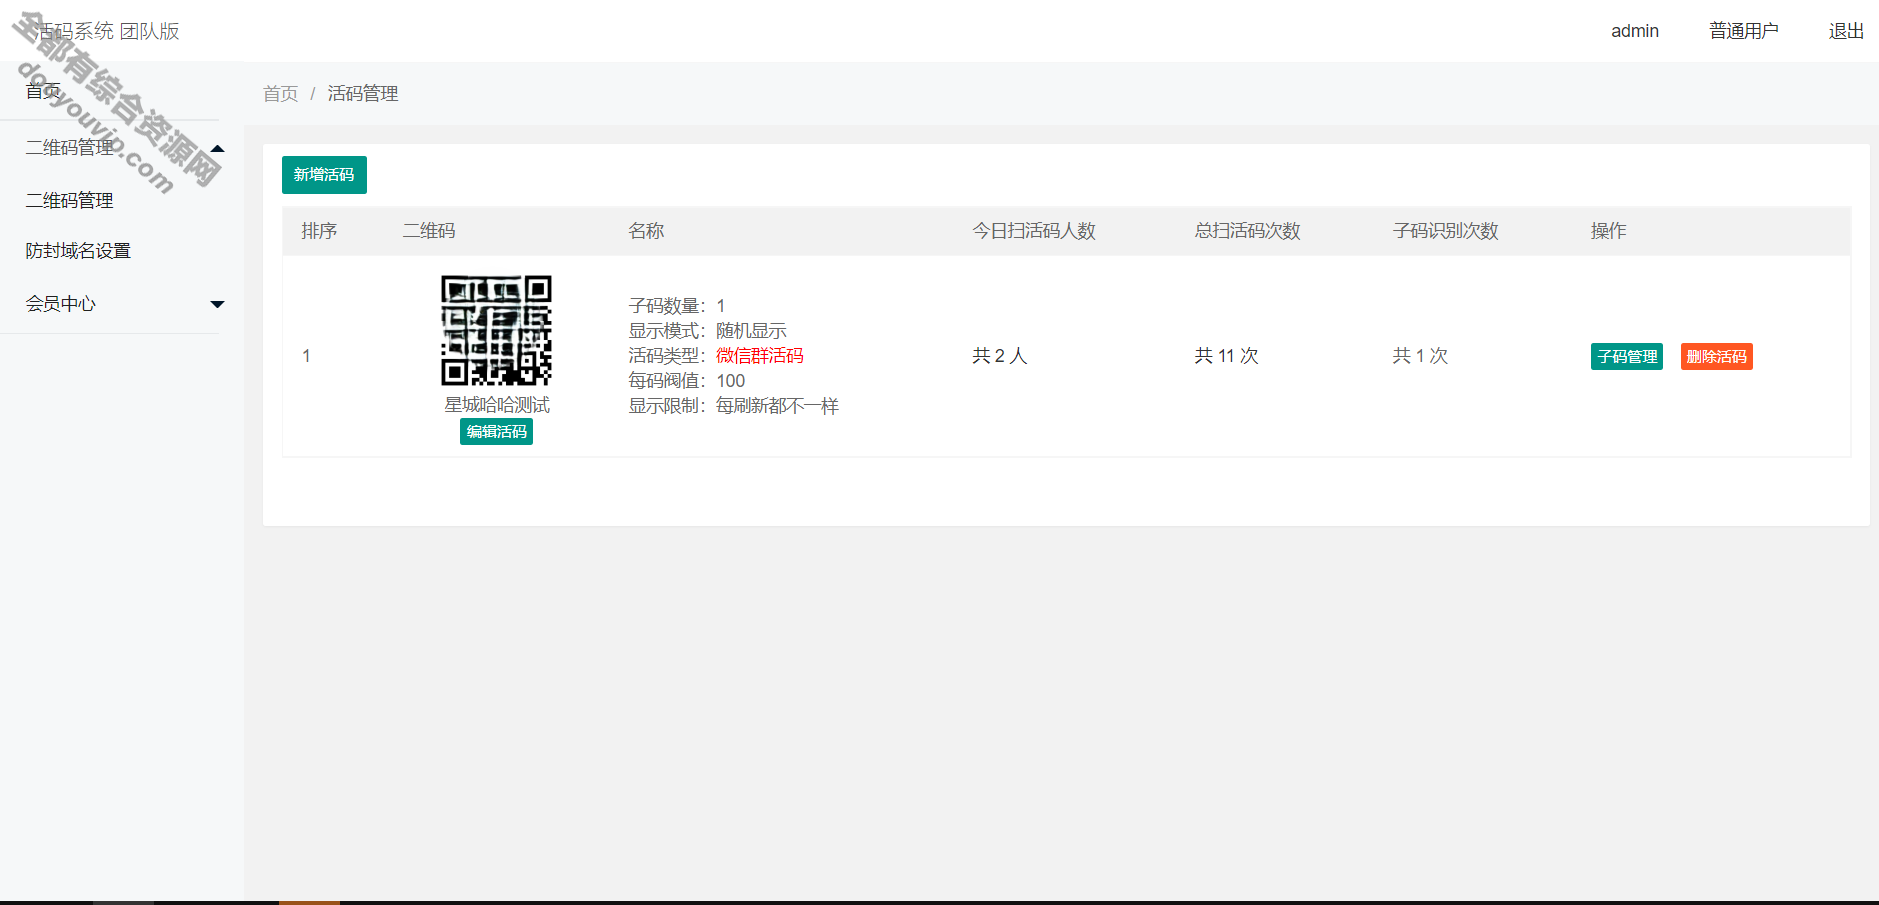Click the 名称 column header
This screenshot has width=1879, height=905.
click(x=646, y=231)
